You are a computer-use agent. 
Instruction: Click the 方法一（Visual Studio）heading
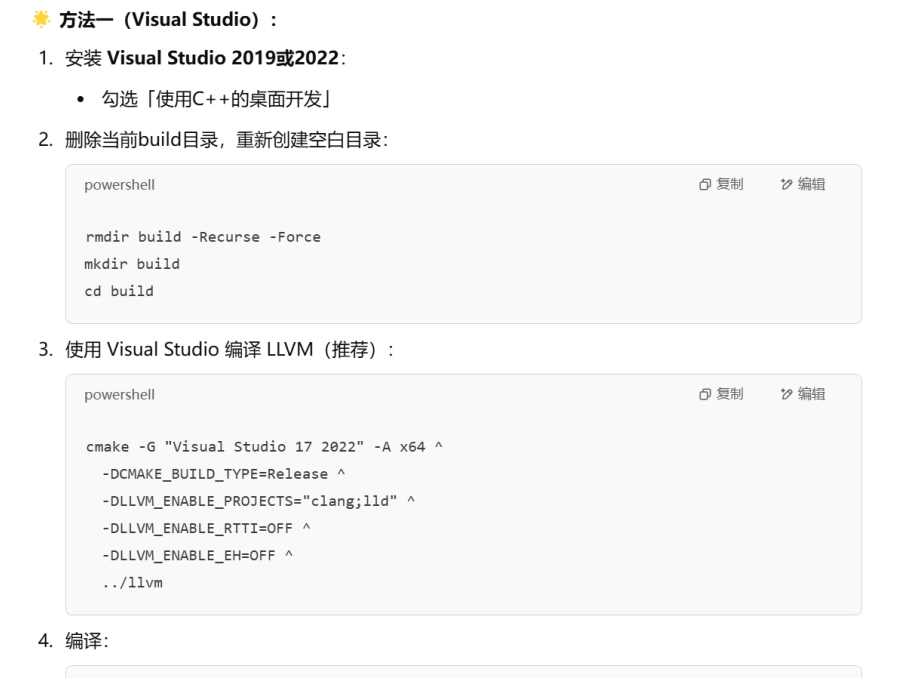point(168,19)
